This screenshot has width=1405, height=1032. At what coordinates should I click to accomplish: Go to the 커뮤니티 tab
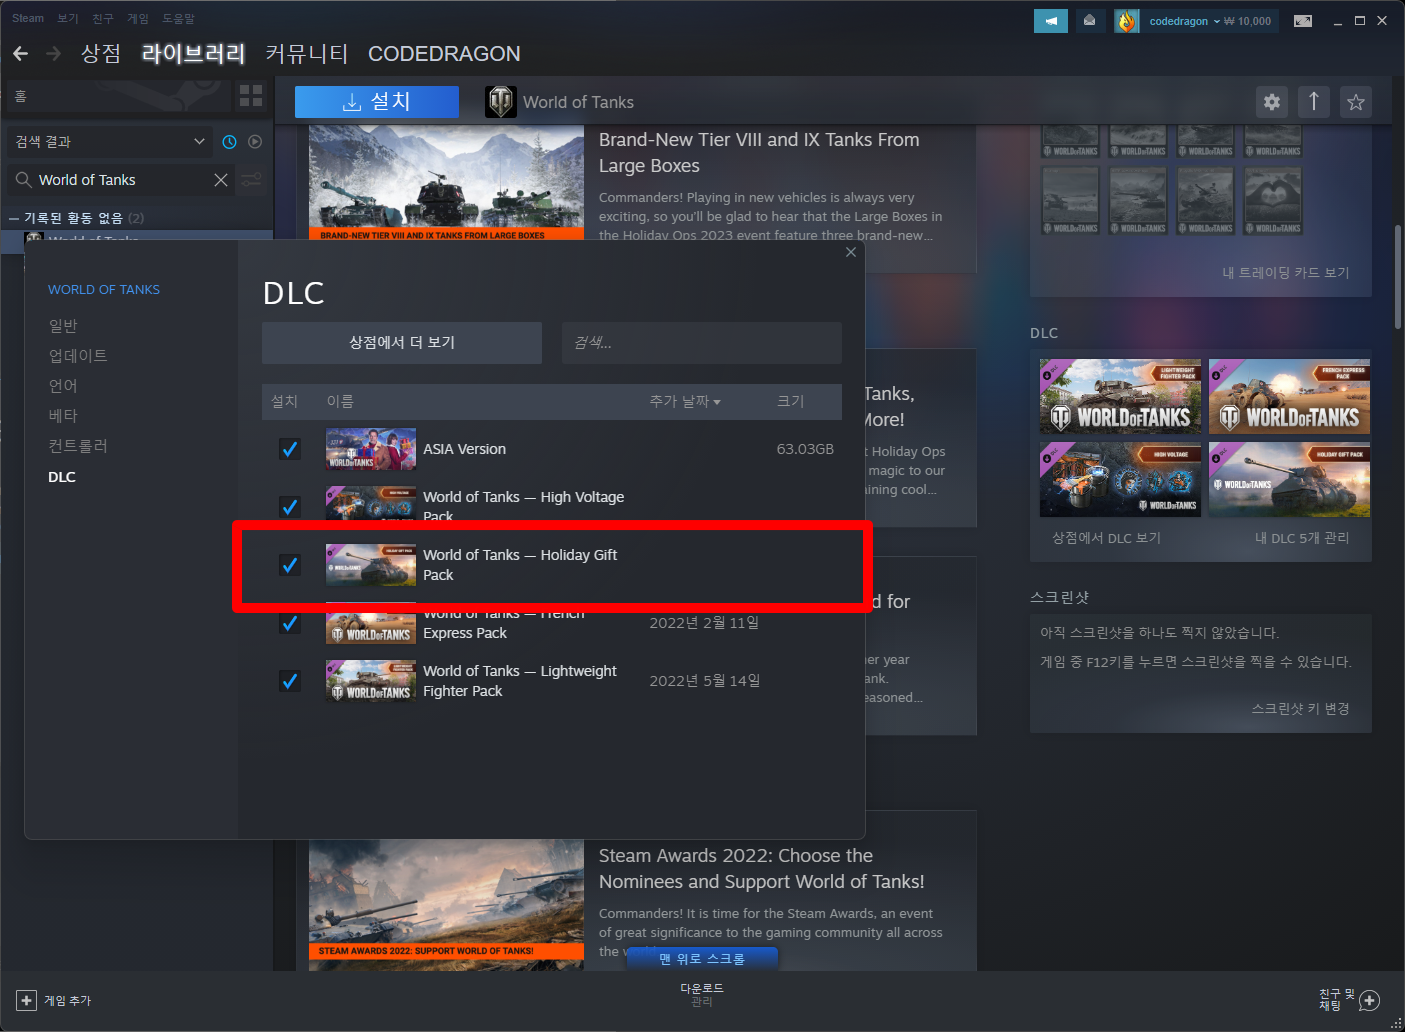coord(307,54)
